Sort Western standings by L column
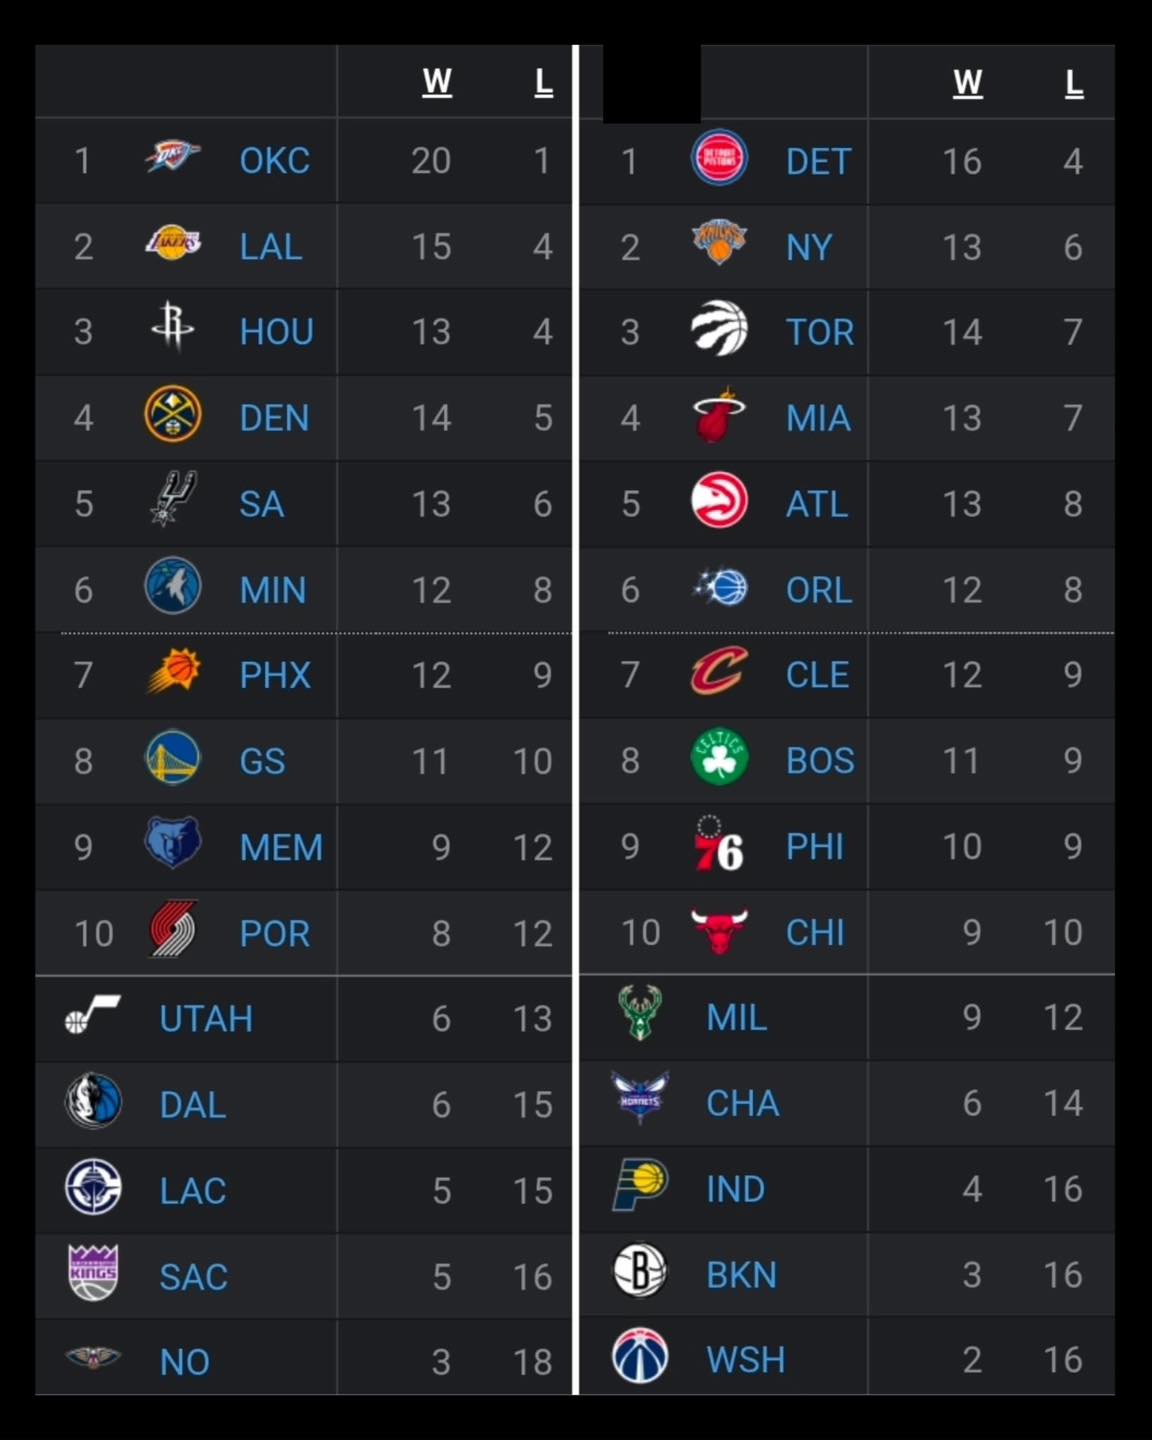 pyautogui.click(x=544, y=82)
